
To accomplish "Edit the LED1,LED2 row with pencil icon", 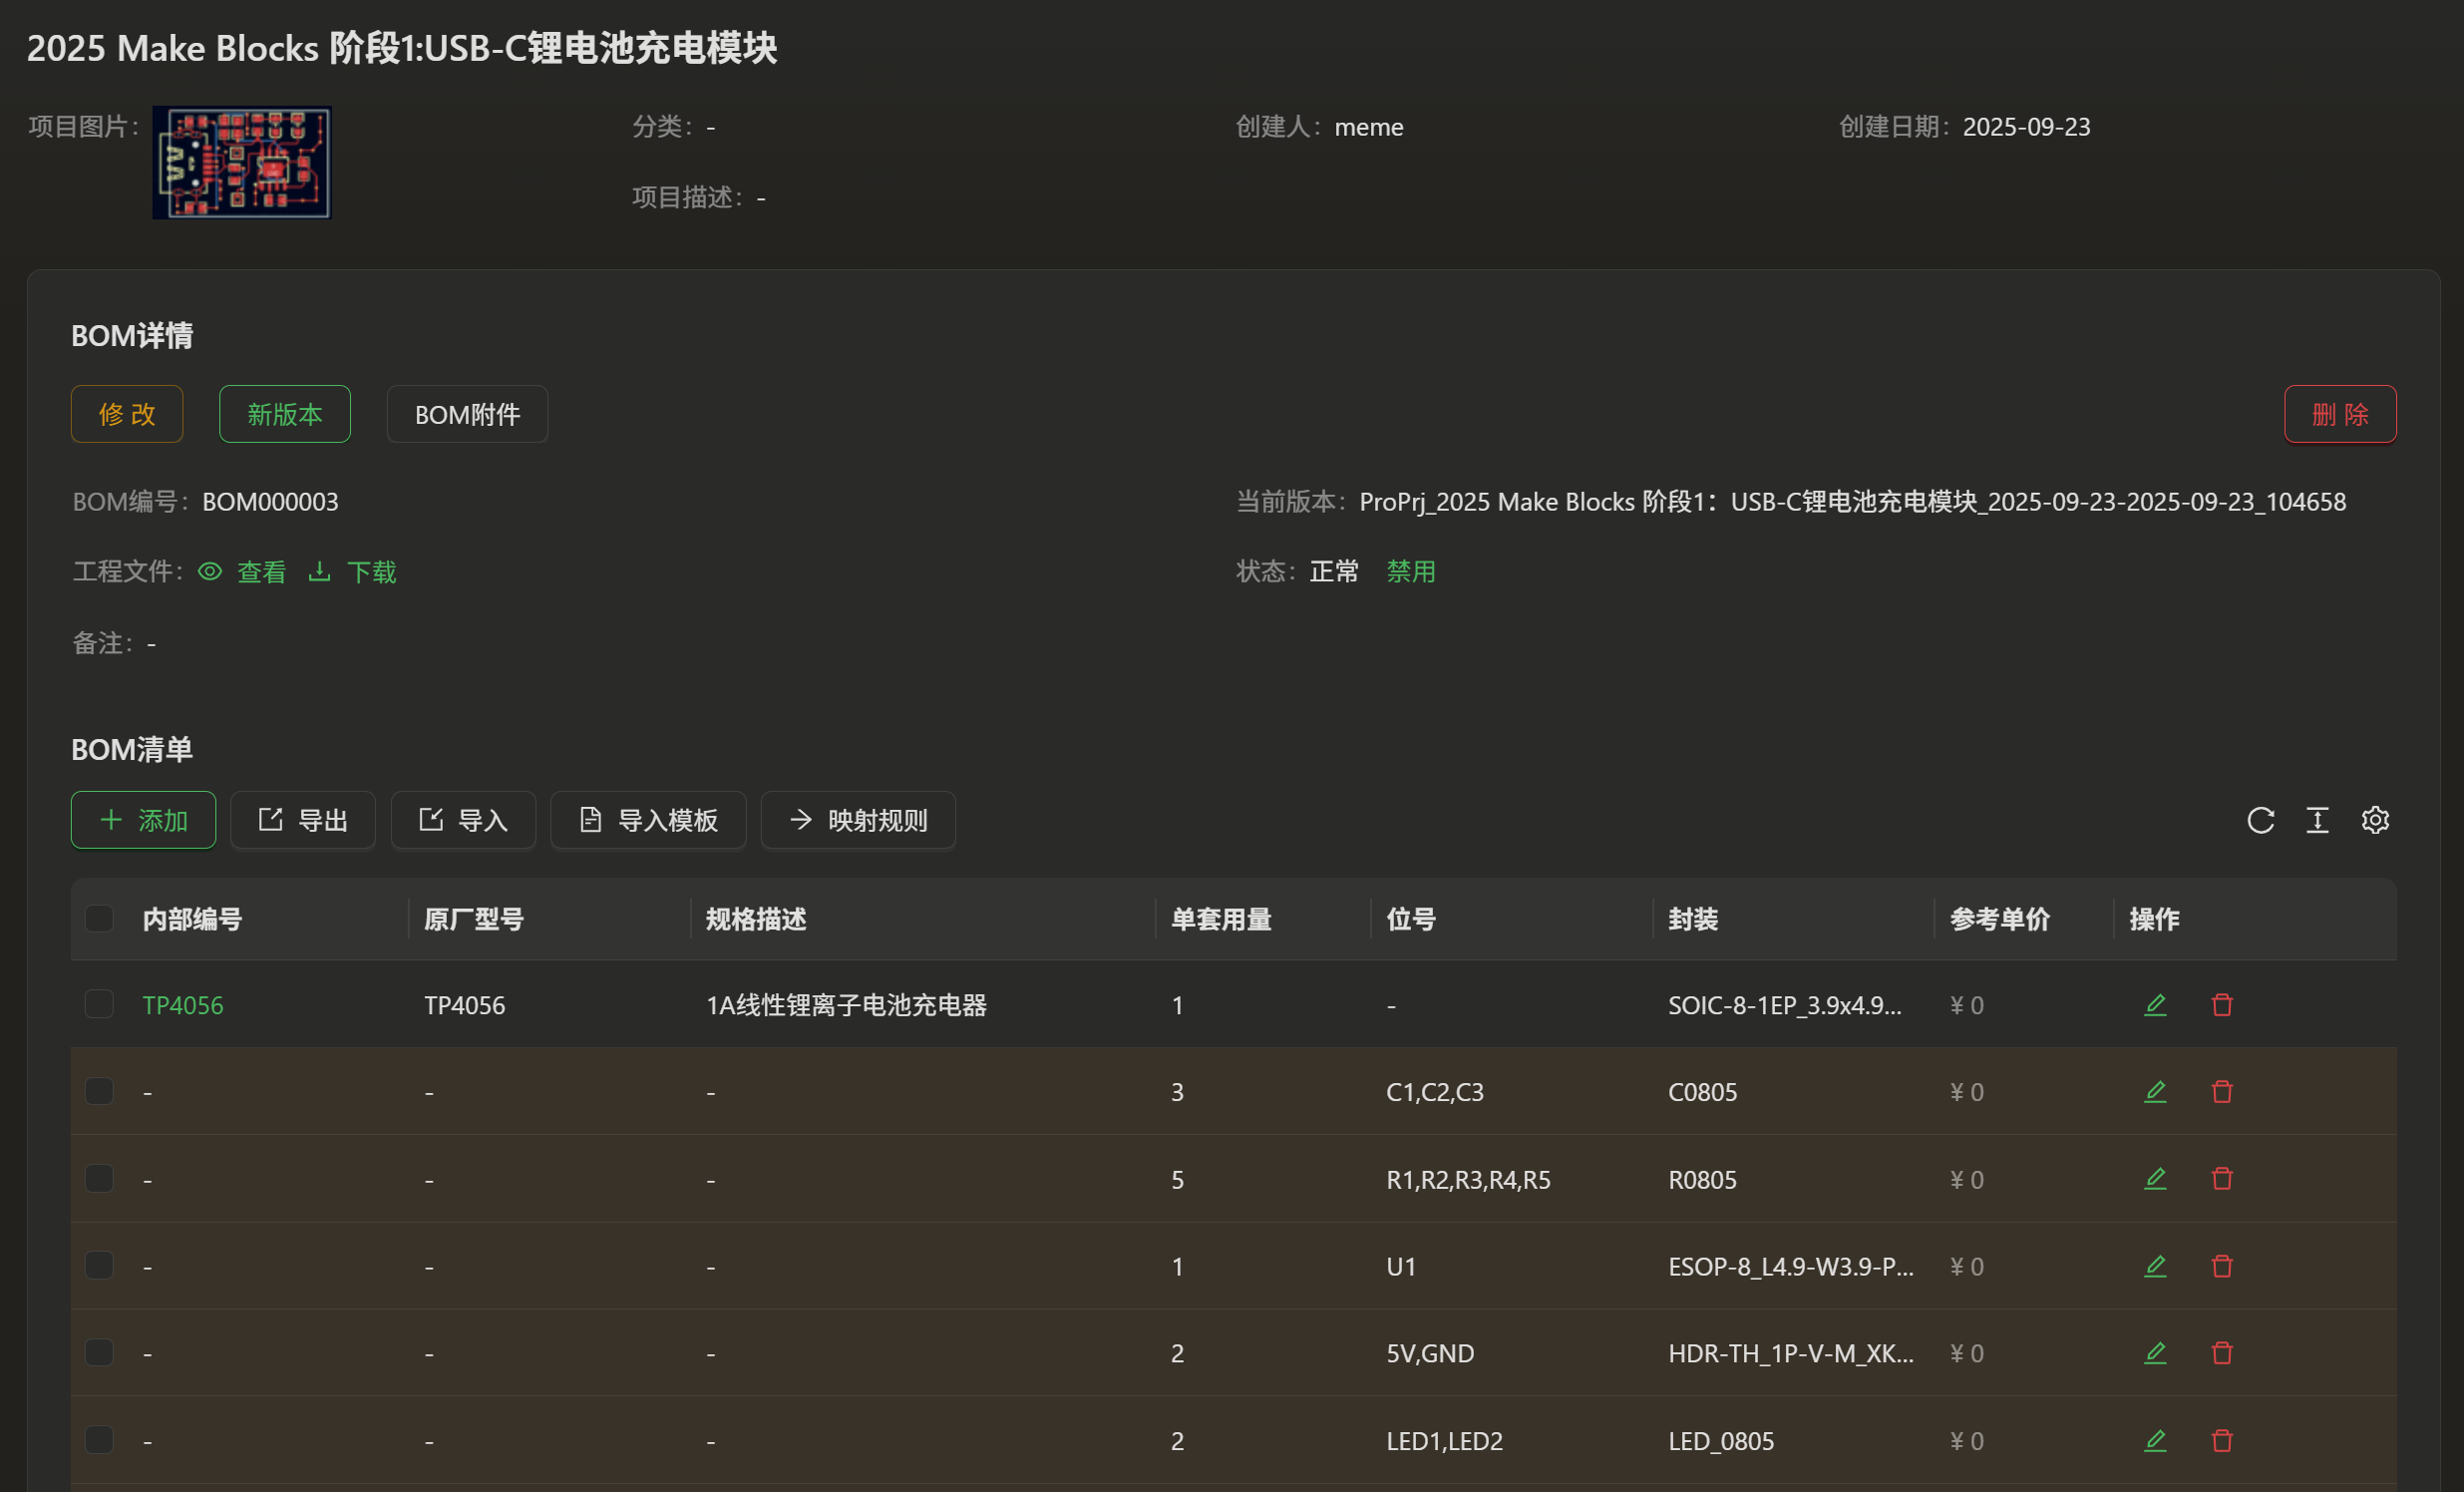I will pyautogui.click(x=2155, y=1440).
